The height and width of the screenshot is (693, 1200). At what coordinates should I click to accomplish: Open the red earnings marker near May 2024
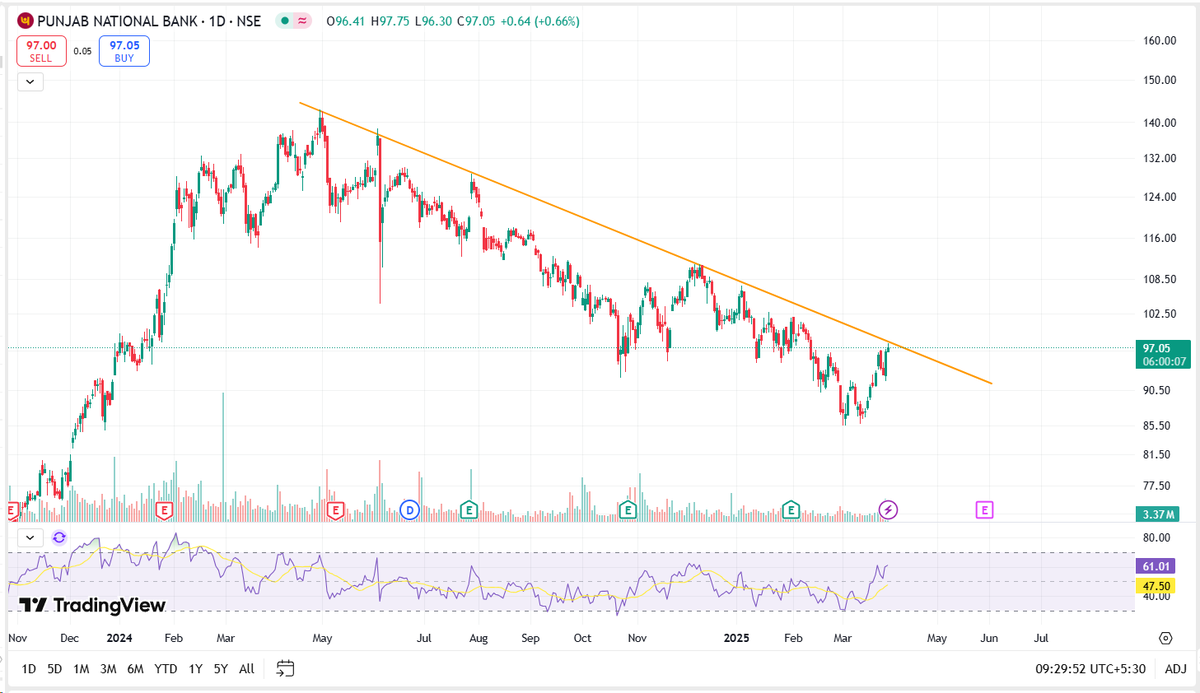335,510
